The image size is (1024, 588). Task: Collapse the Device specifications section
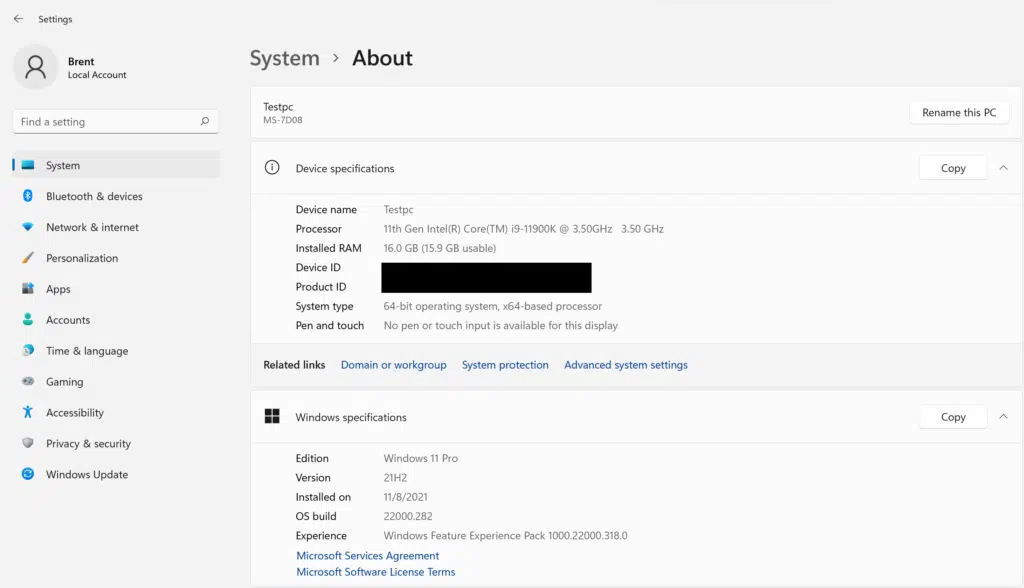[x=1003, y=168]
